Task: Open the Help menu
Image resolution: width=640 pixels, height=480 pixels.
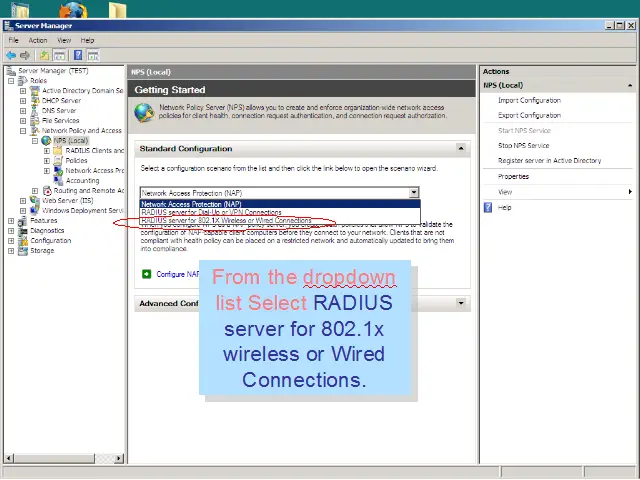Action: [87, 40]
